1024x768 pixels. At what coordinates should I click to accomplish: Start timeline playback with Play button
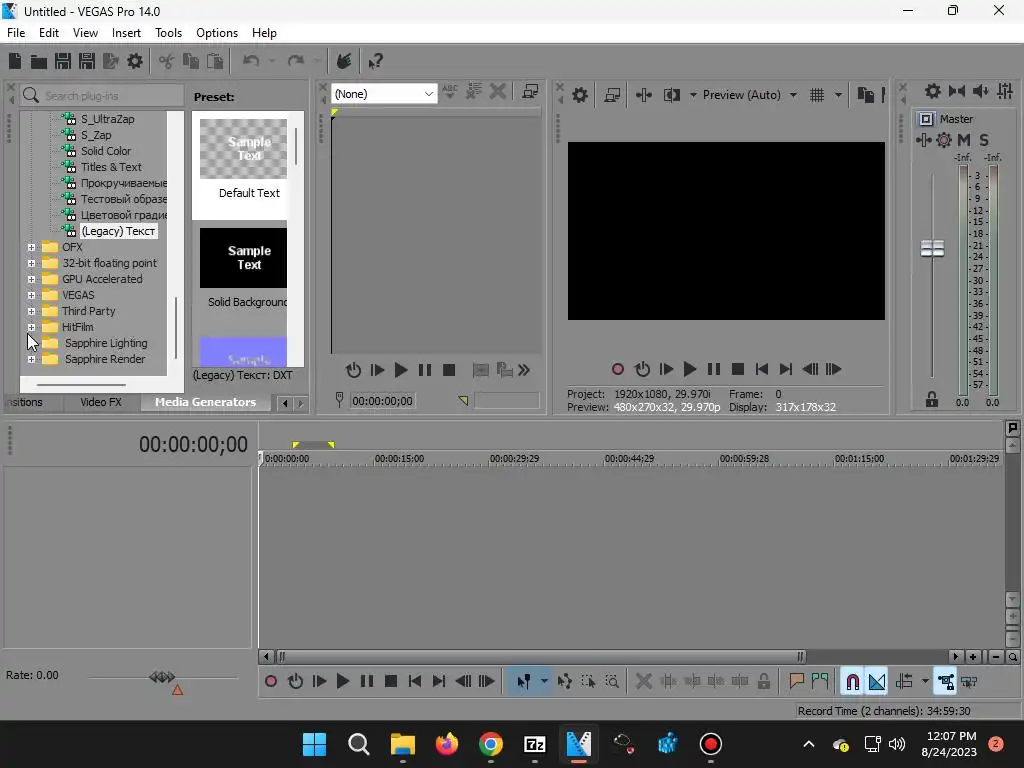coord(342,682)
